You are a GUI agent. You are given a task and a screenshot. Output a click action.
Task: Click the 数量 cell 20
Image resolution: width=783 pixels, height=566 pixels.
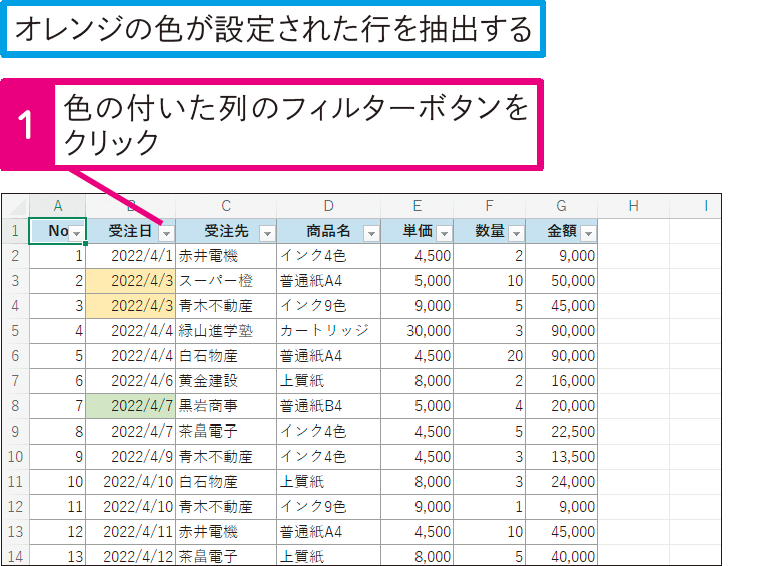pyautogui.click(x=489, y=356)
